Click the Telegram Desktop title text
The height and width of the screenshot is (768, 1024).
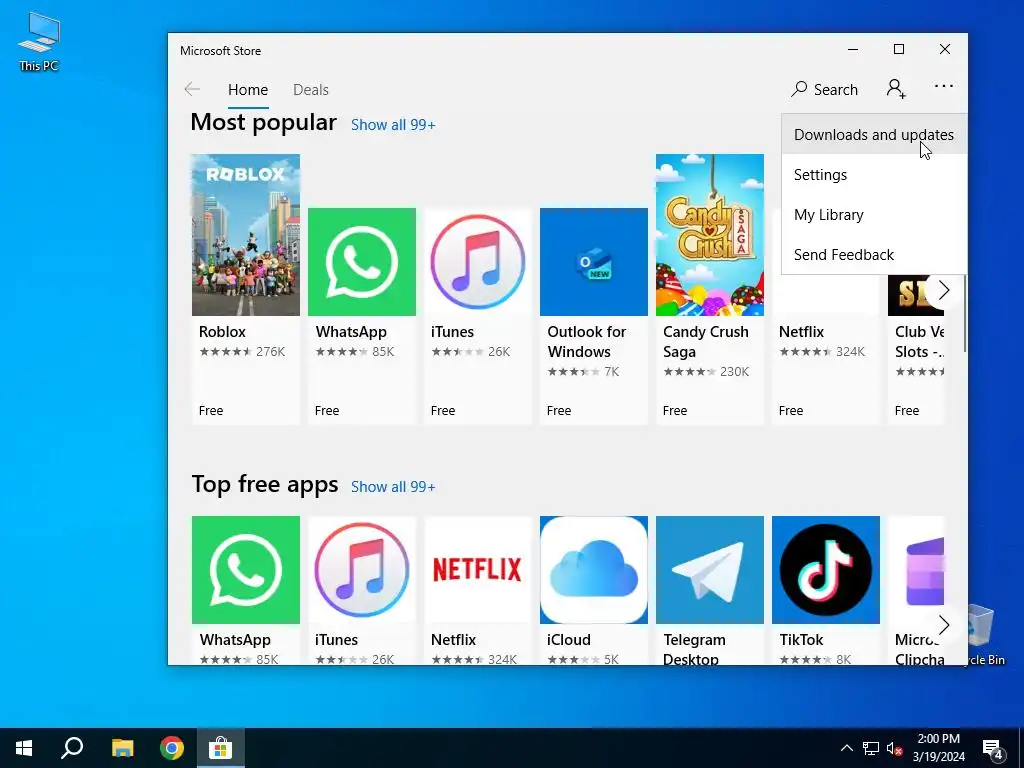[x=695, y=649]
